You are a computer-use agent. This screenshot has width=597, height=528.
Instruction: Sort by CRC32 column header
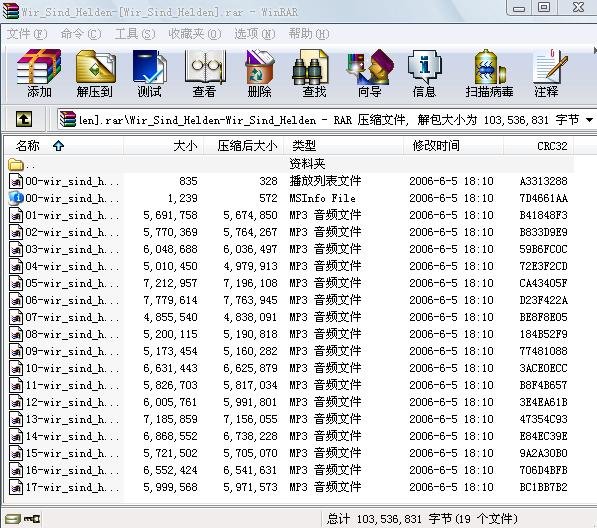tap(538, 145)
